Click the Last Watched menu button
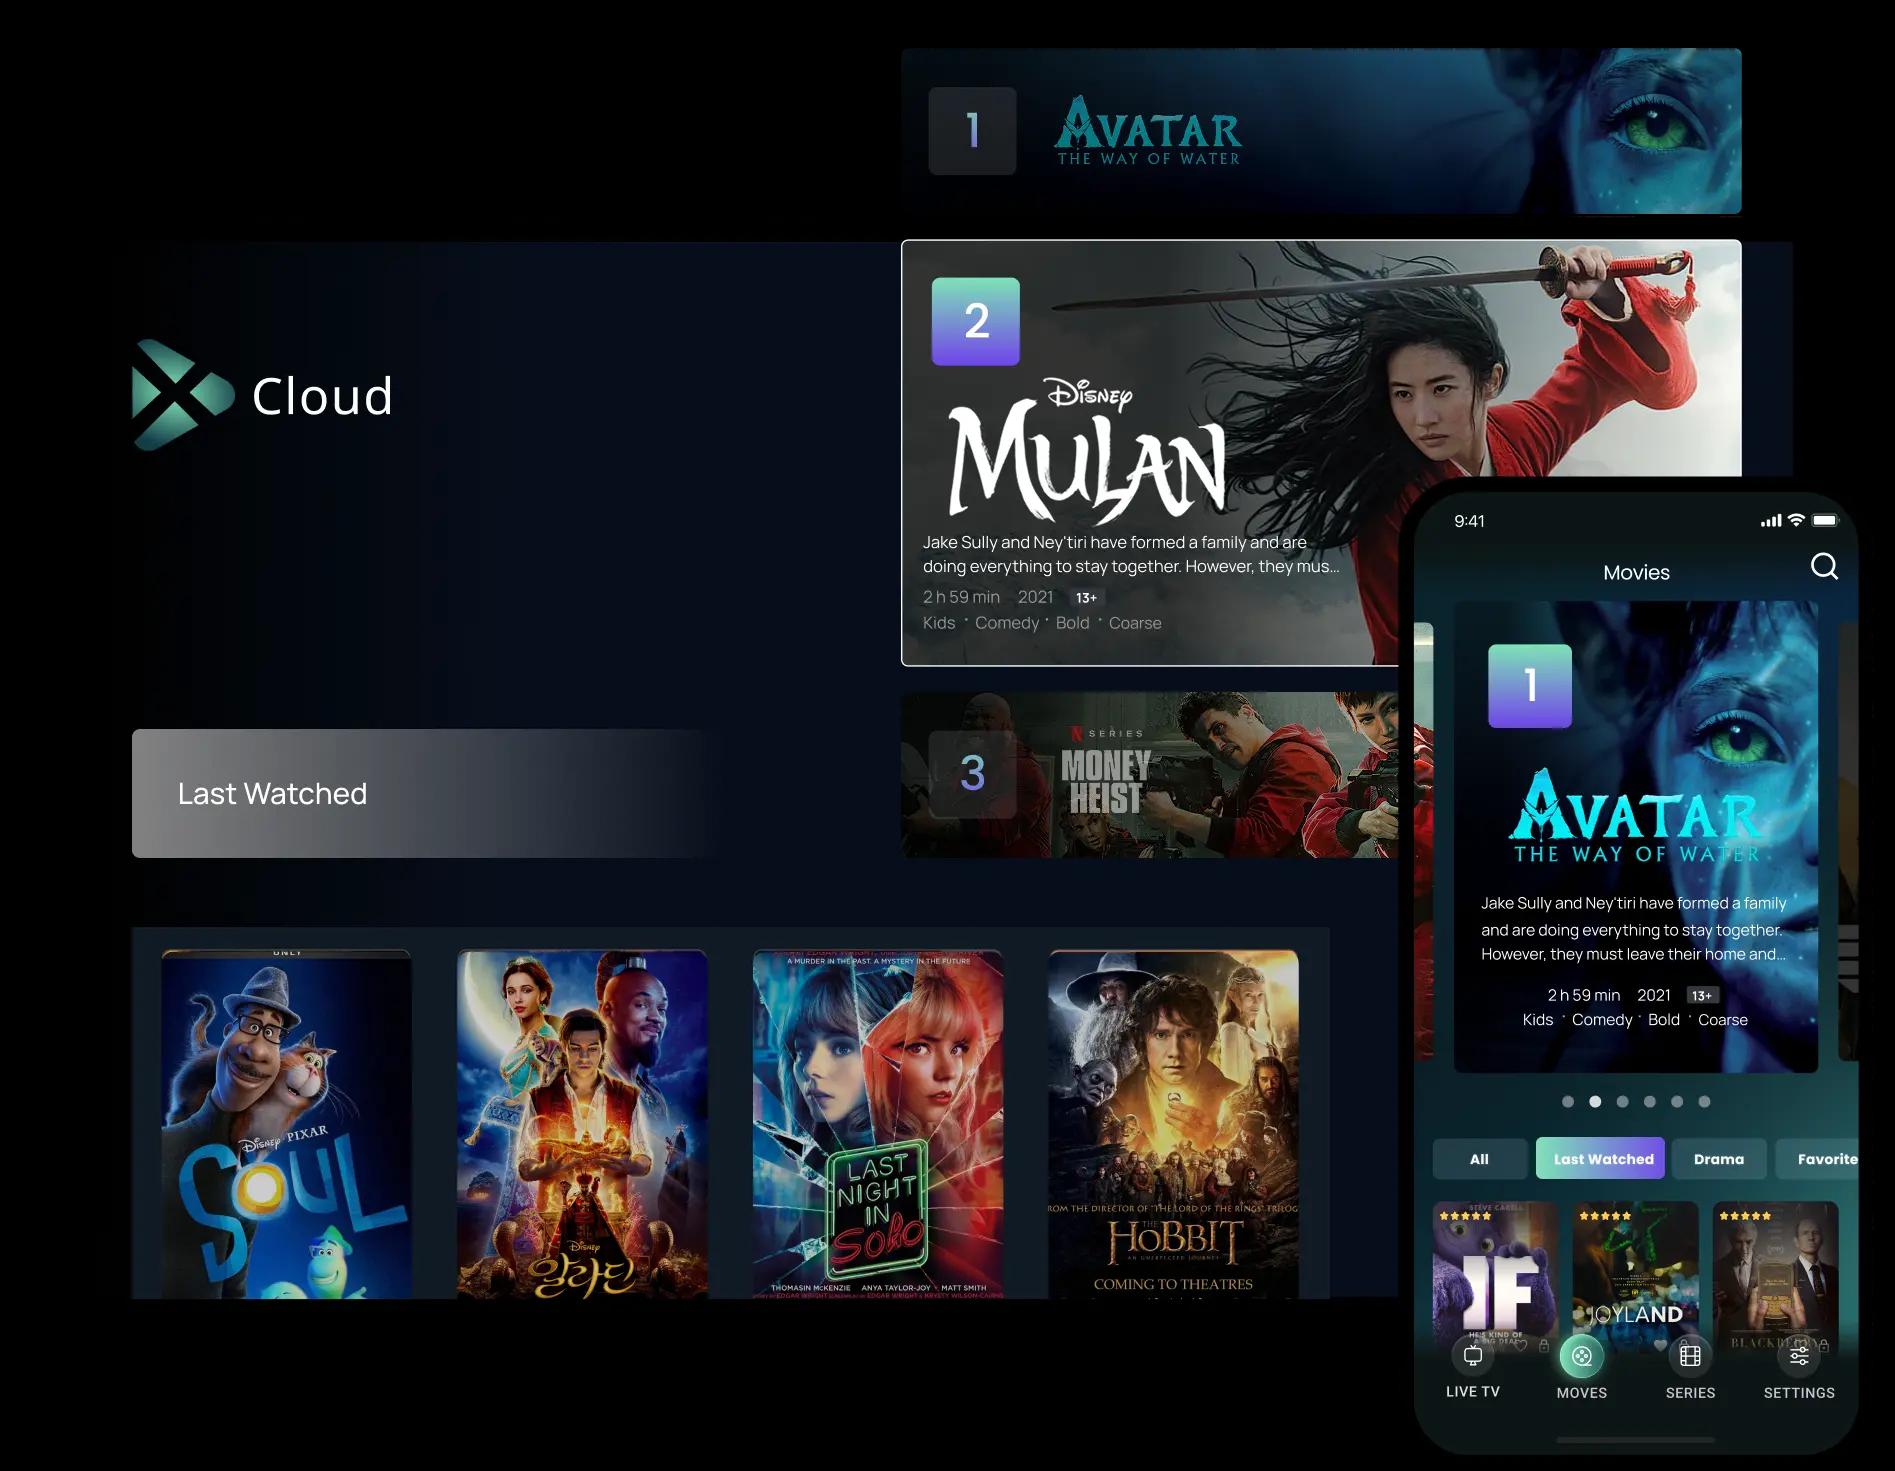 point(420,793)
